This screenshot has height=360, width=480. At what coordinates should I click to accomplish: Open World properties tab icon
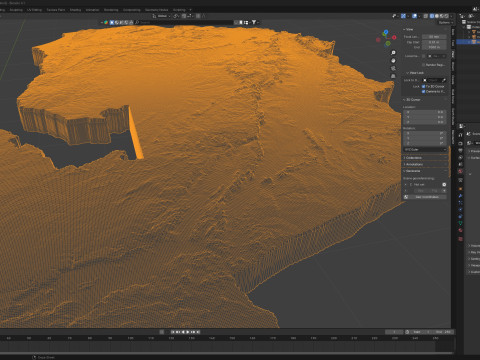(460, 171)
